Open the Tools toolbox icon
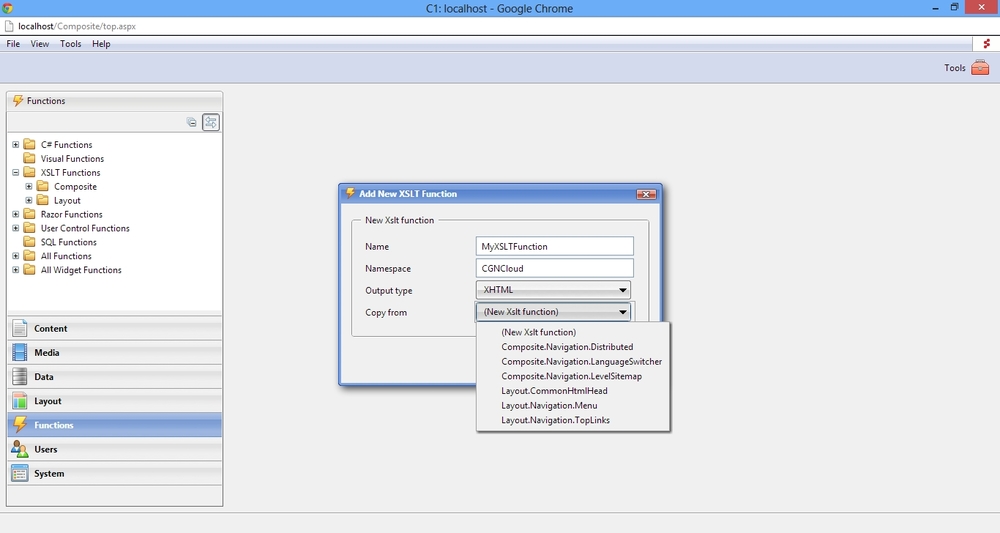The width and height of the screenshot is (1000, 533). [x=980, y=68]
